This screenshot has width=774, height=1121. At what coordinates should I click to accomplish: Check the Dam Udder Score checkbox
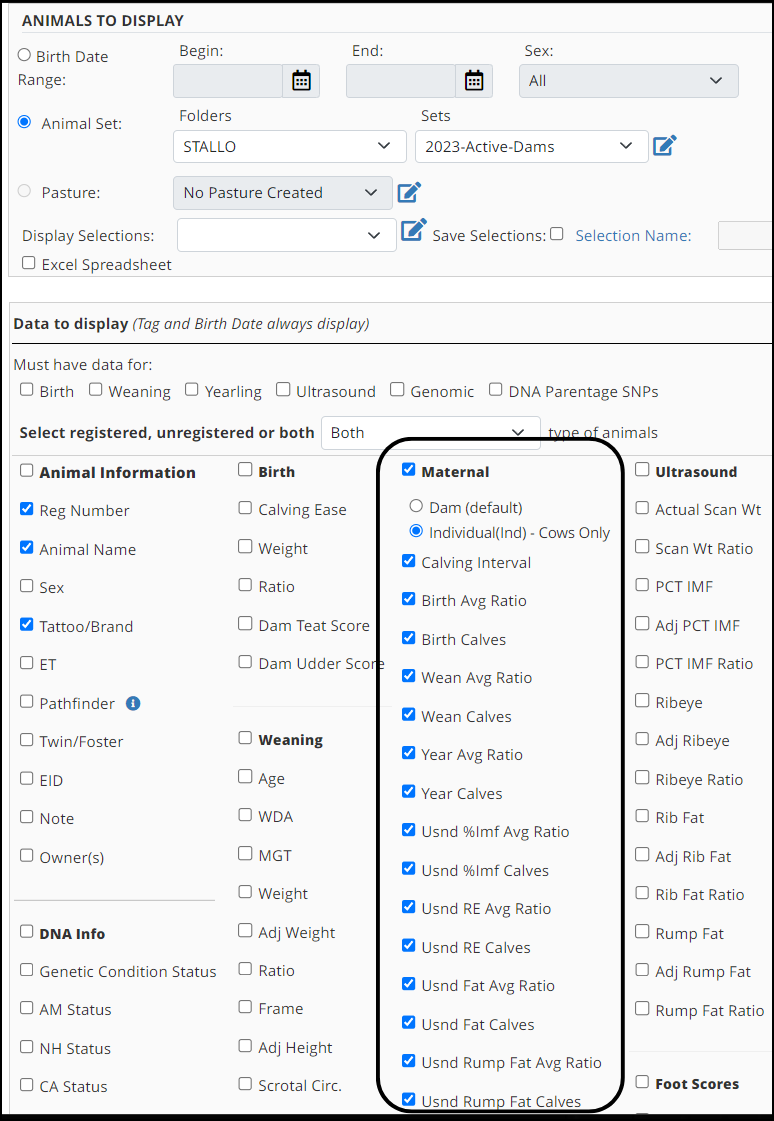(245, 661)
